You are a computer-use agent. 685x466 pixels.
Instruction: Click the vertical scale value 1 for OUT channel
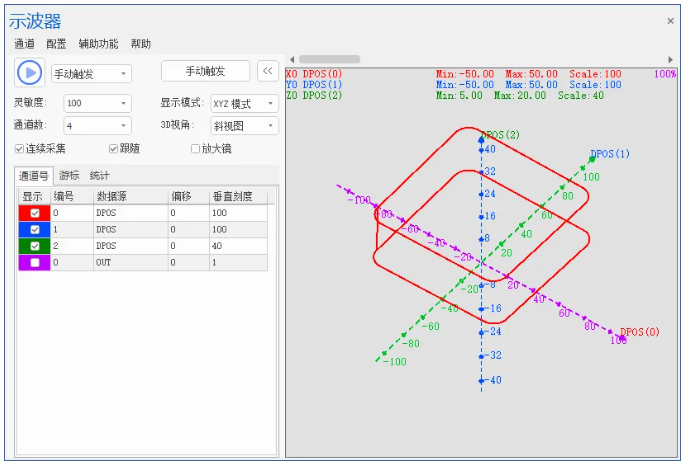pyautogui.click(x=239, y=262)
